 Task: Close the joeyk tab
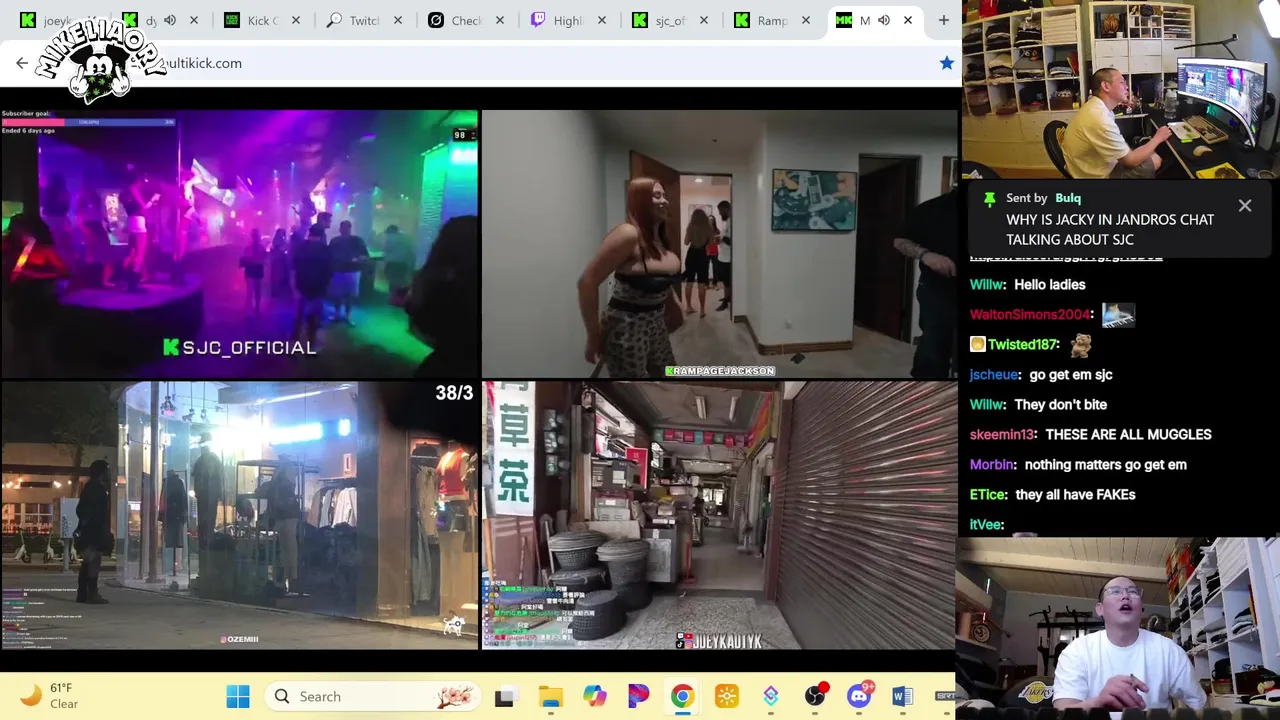(x=91, y=20)
